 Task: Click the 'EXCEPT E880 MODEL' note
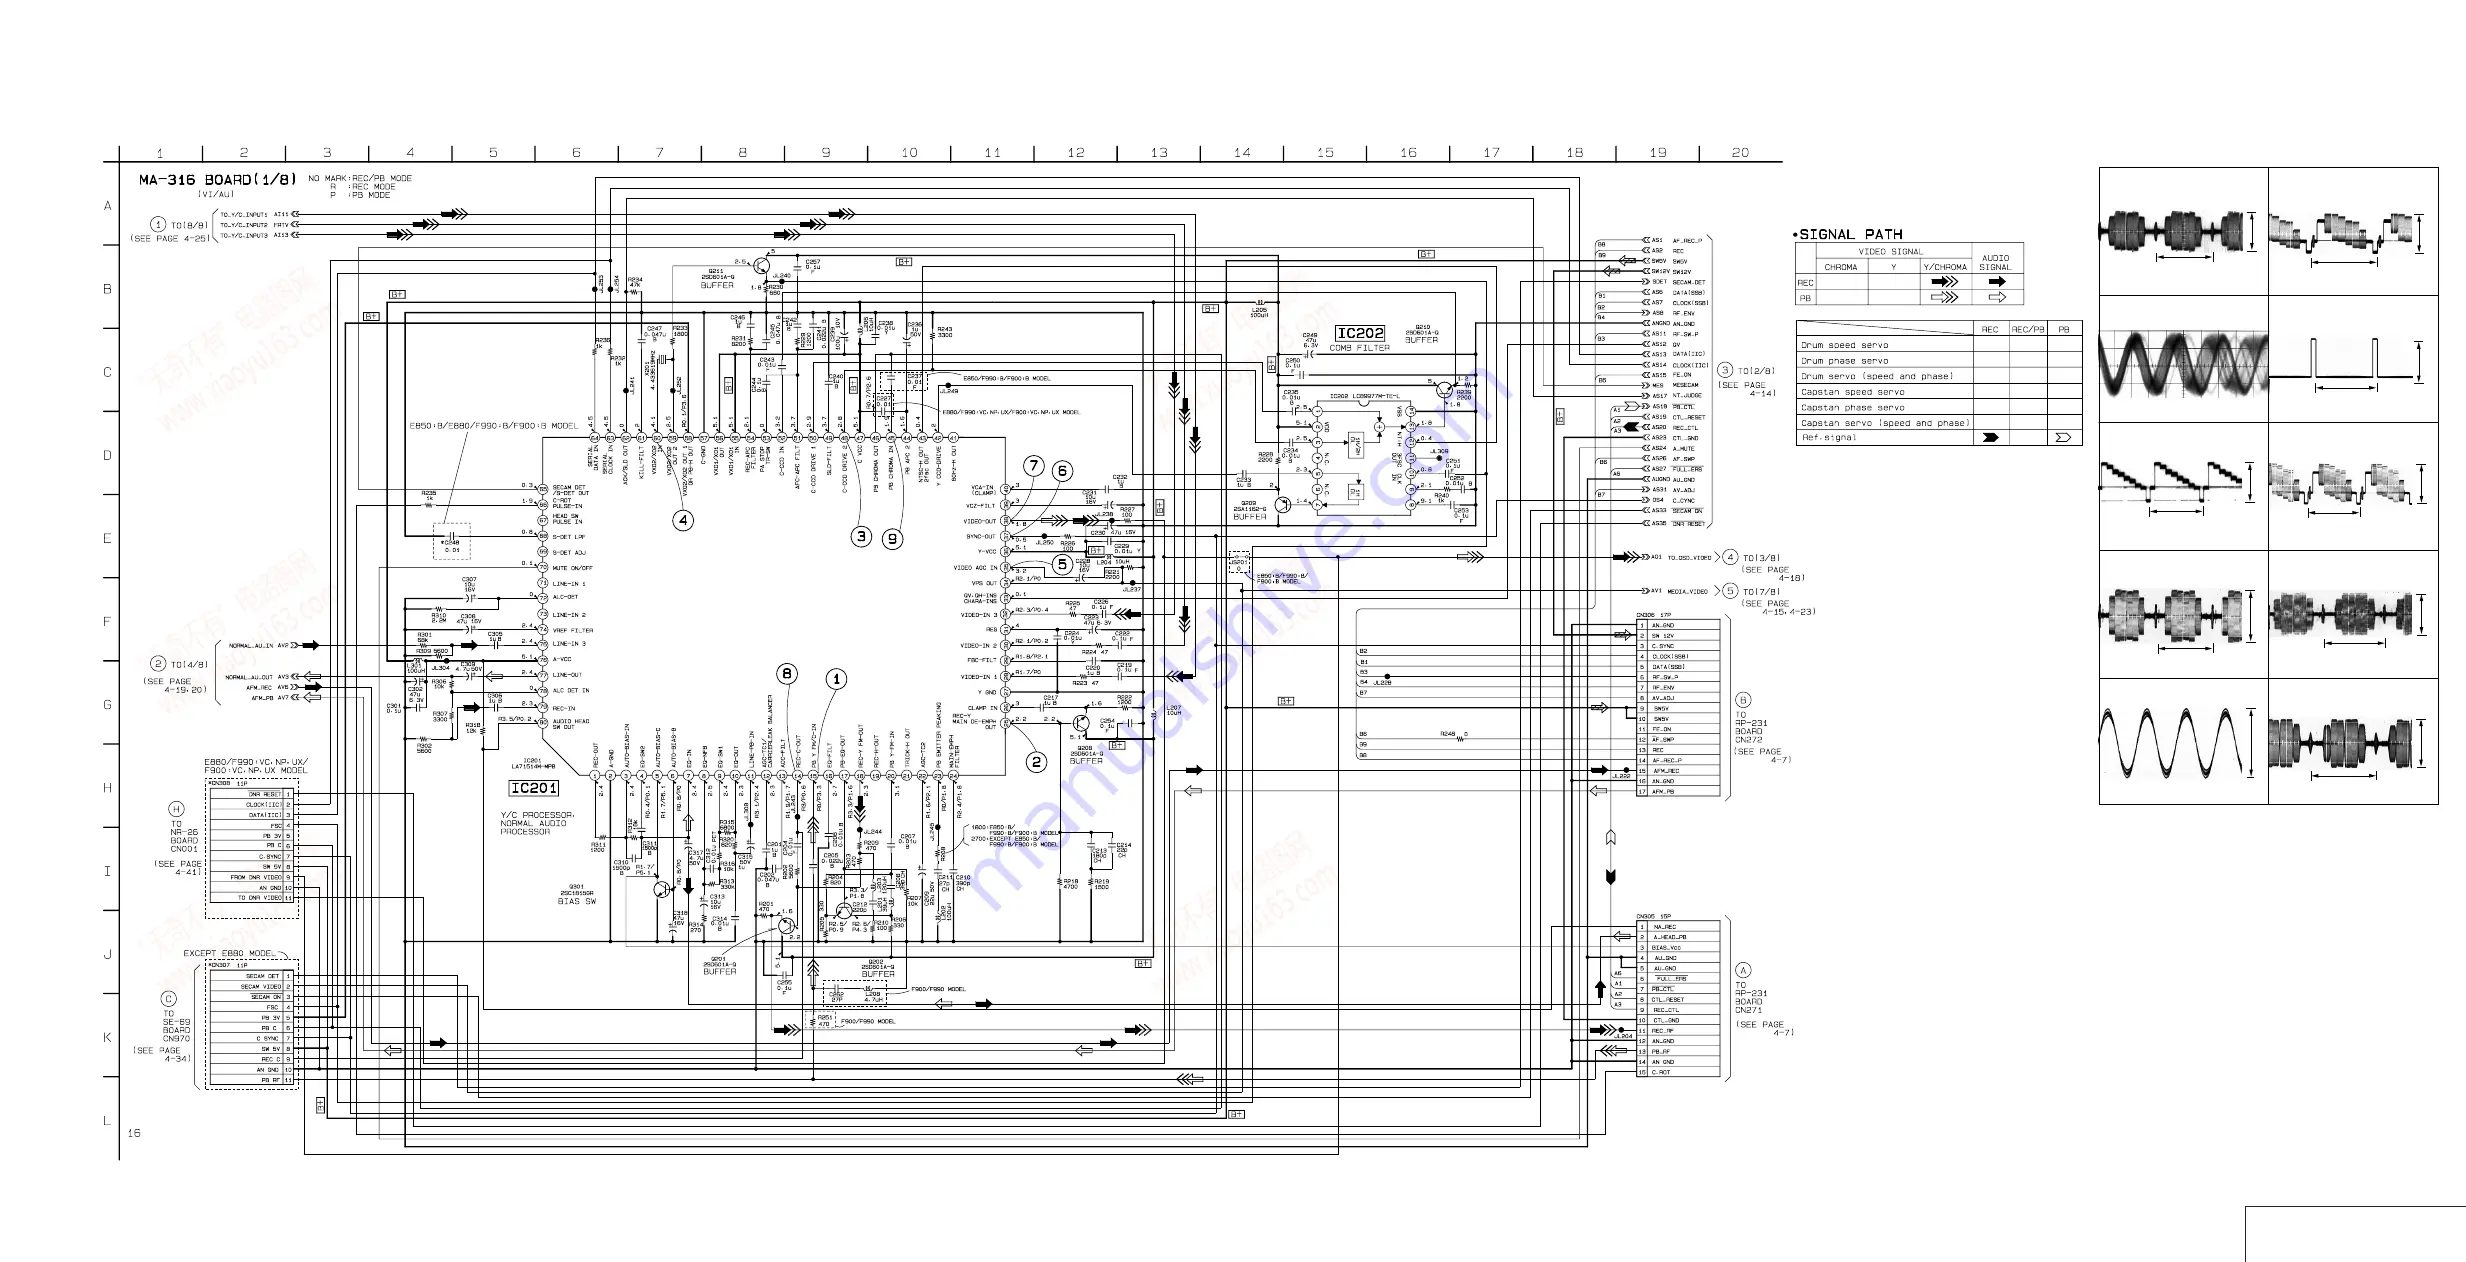coord(229,953)
